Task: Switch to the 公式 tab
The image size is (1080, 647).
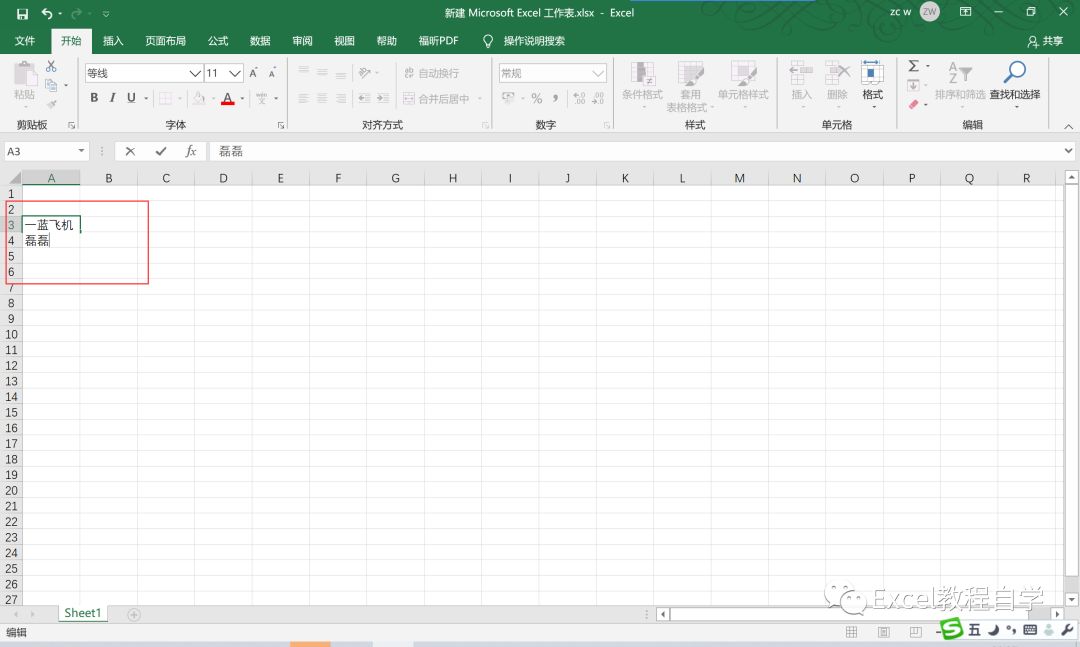Action: coord(218,41)
